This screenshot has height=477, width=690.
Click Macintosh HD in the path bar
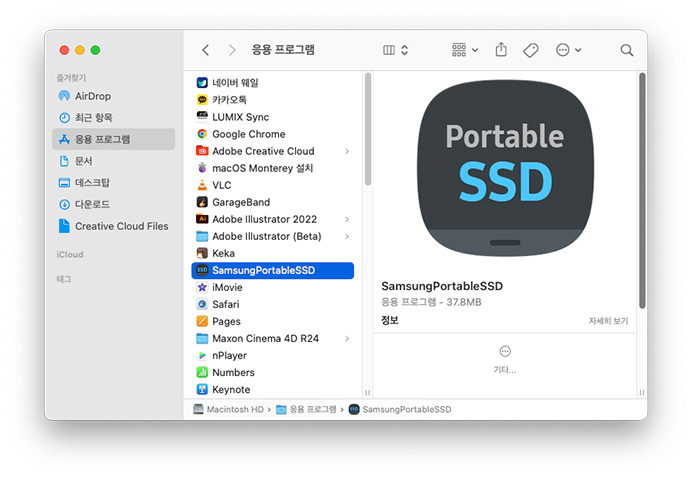[x=228, y=409]
